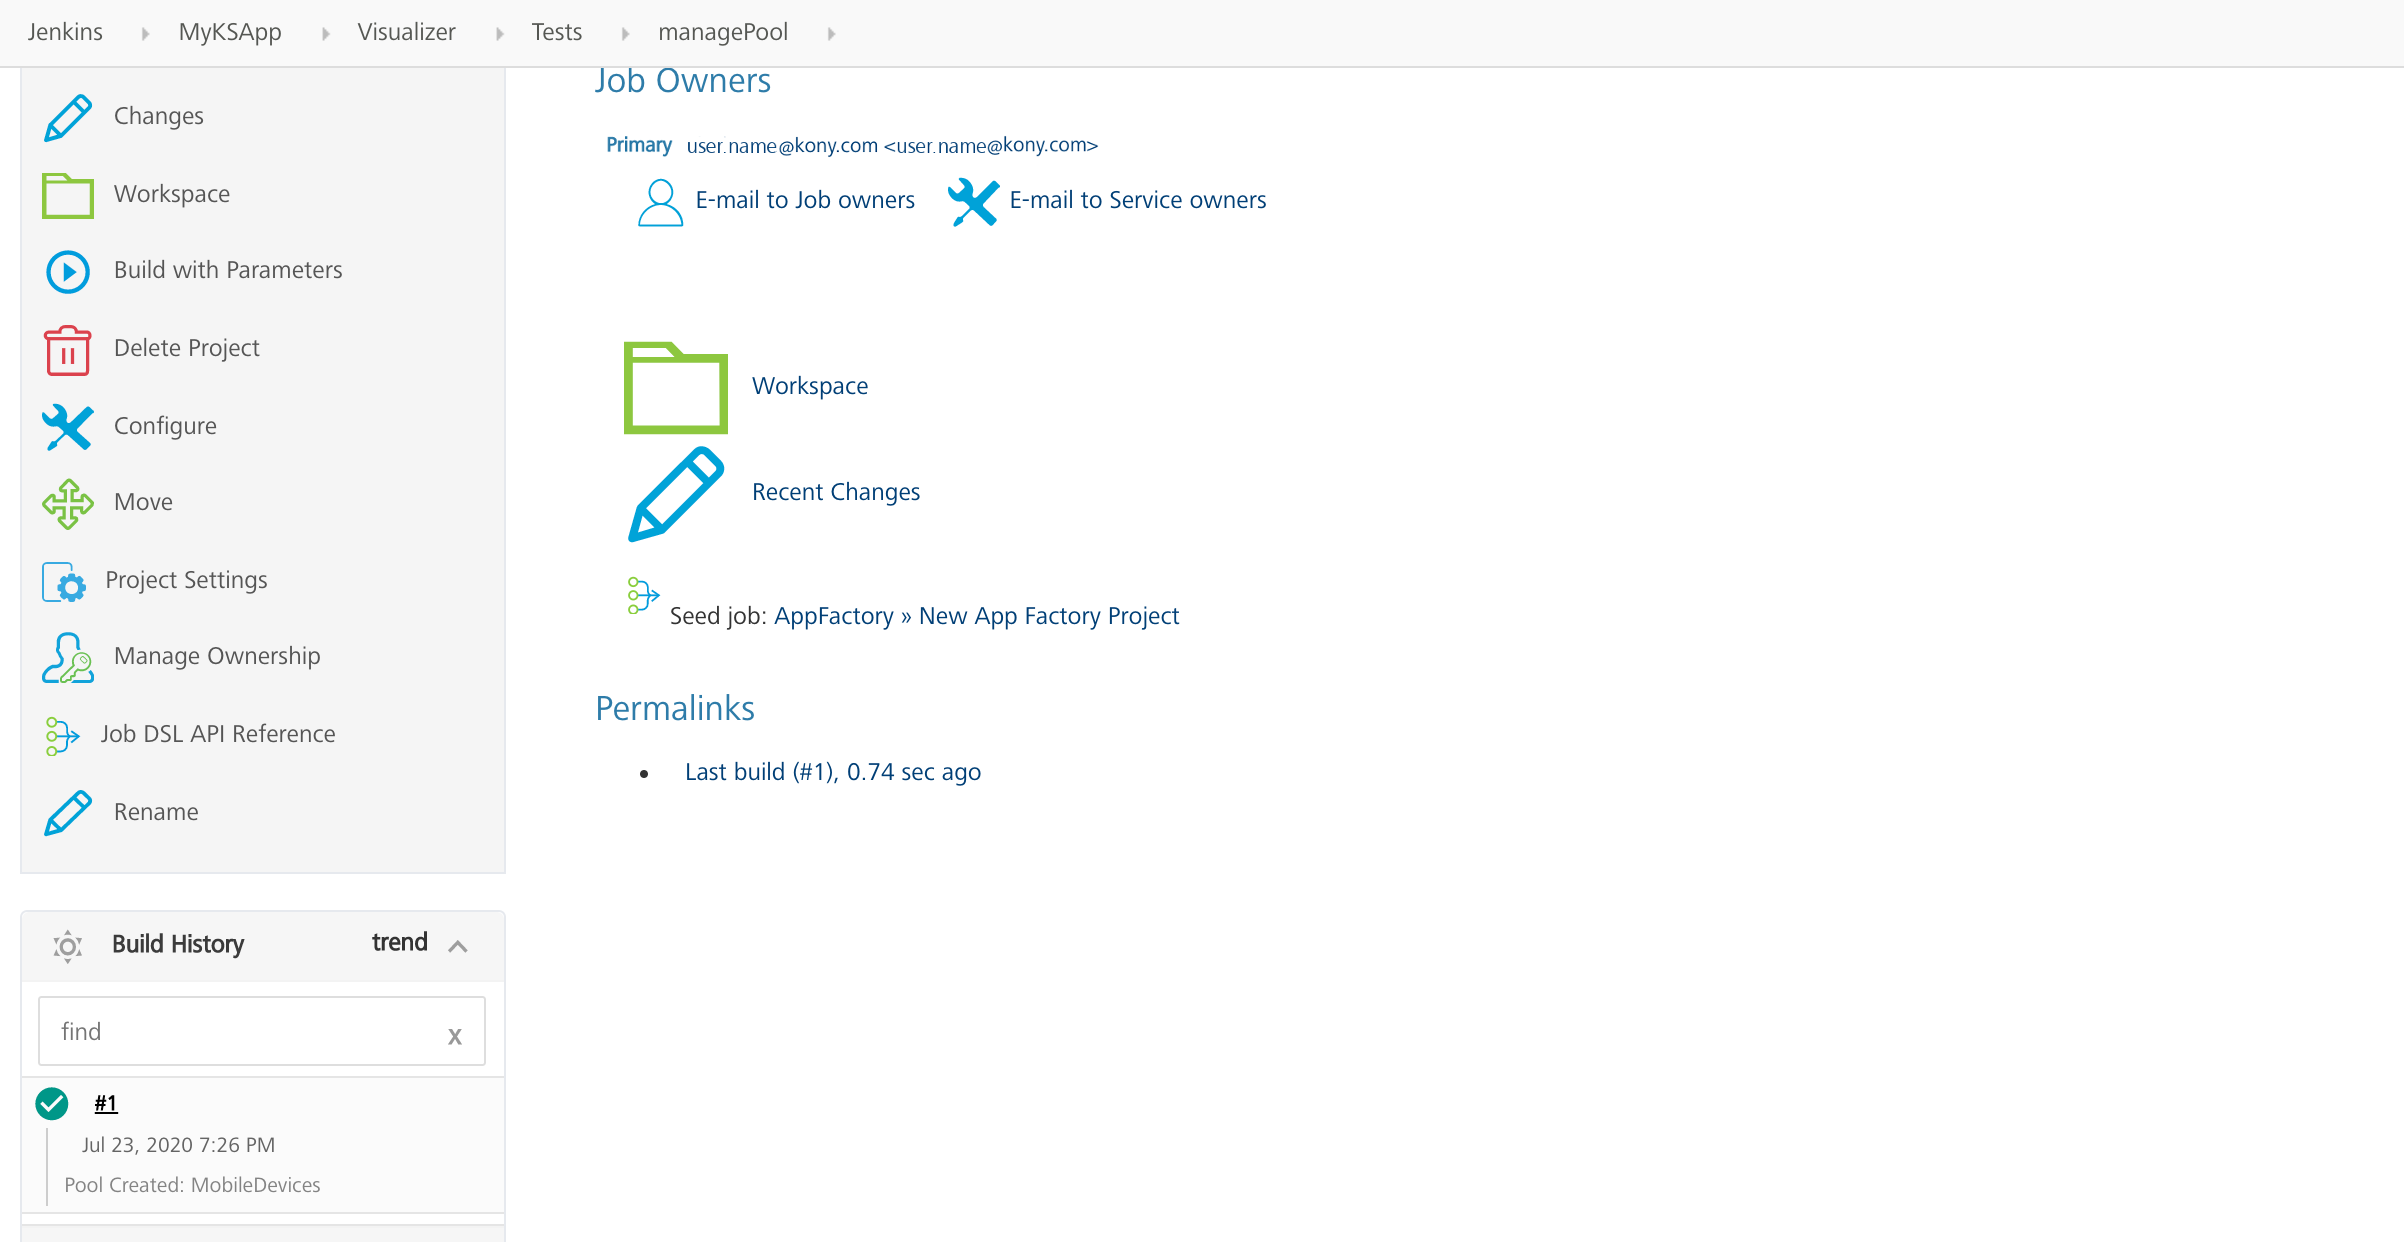Open Project Settings gear icon
Screen dimensions: 2404x1242
point(64,581)
